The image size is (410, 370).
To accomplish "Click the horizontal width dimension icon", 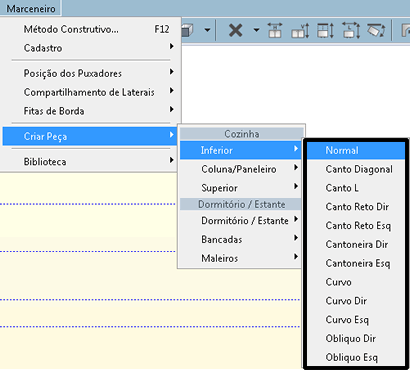I will point(275,30).
